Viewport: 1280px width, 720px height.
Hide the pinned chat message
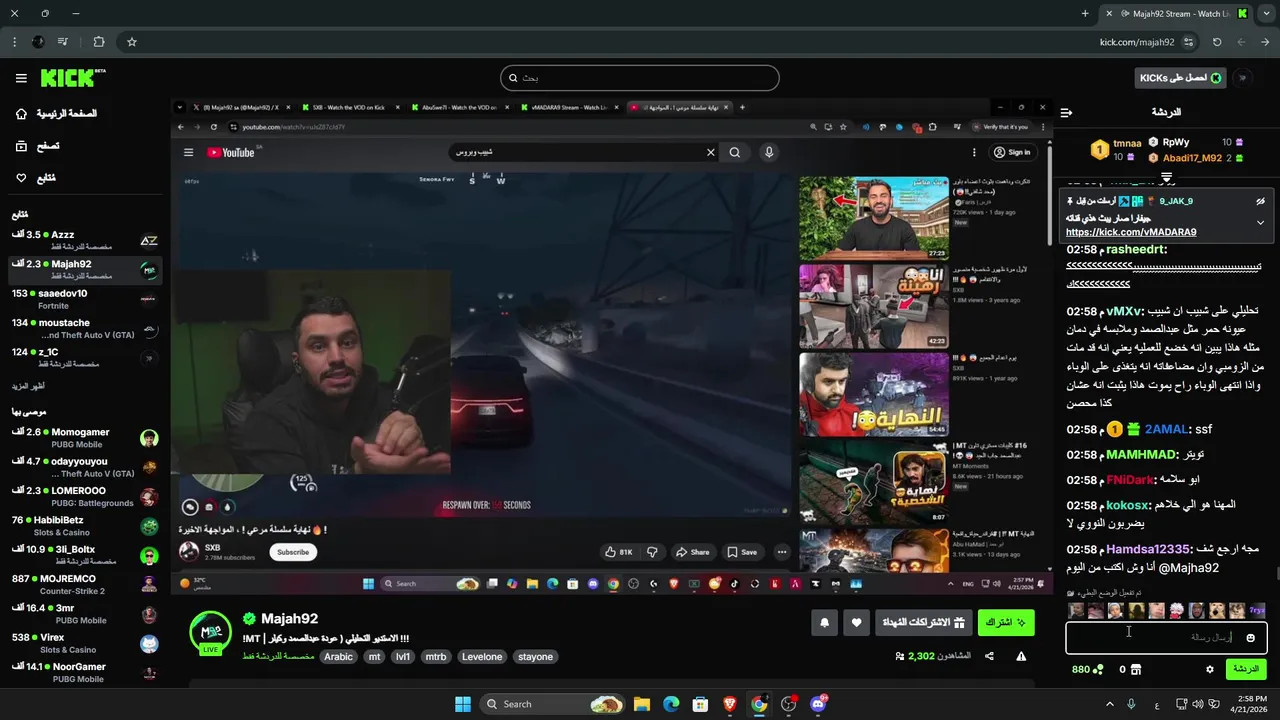pos(1260,201)
